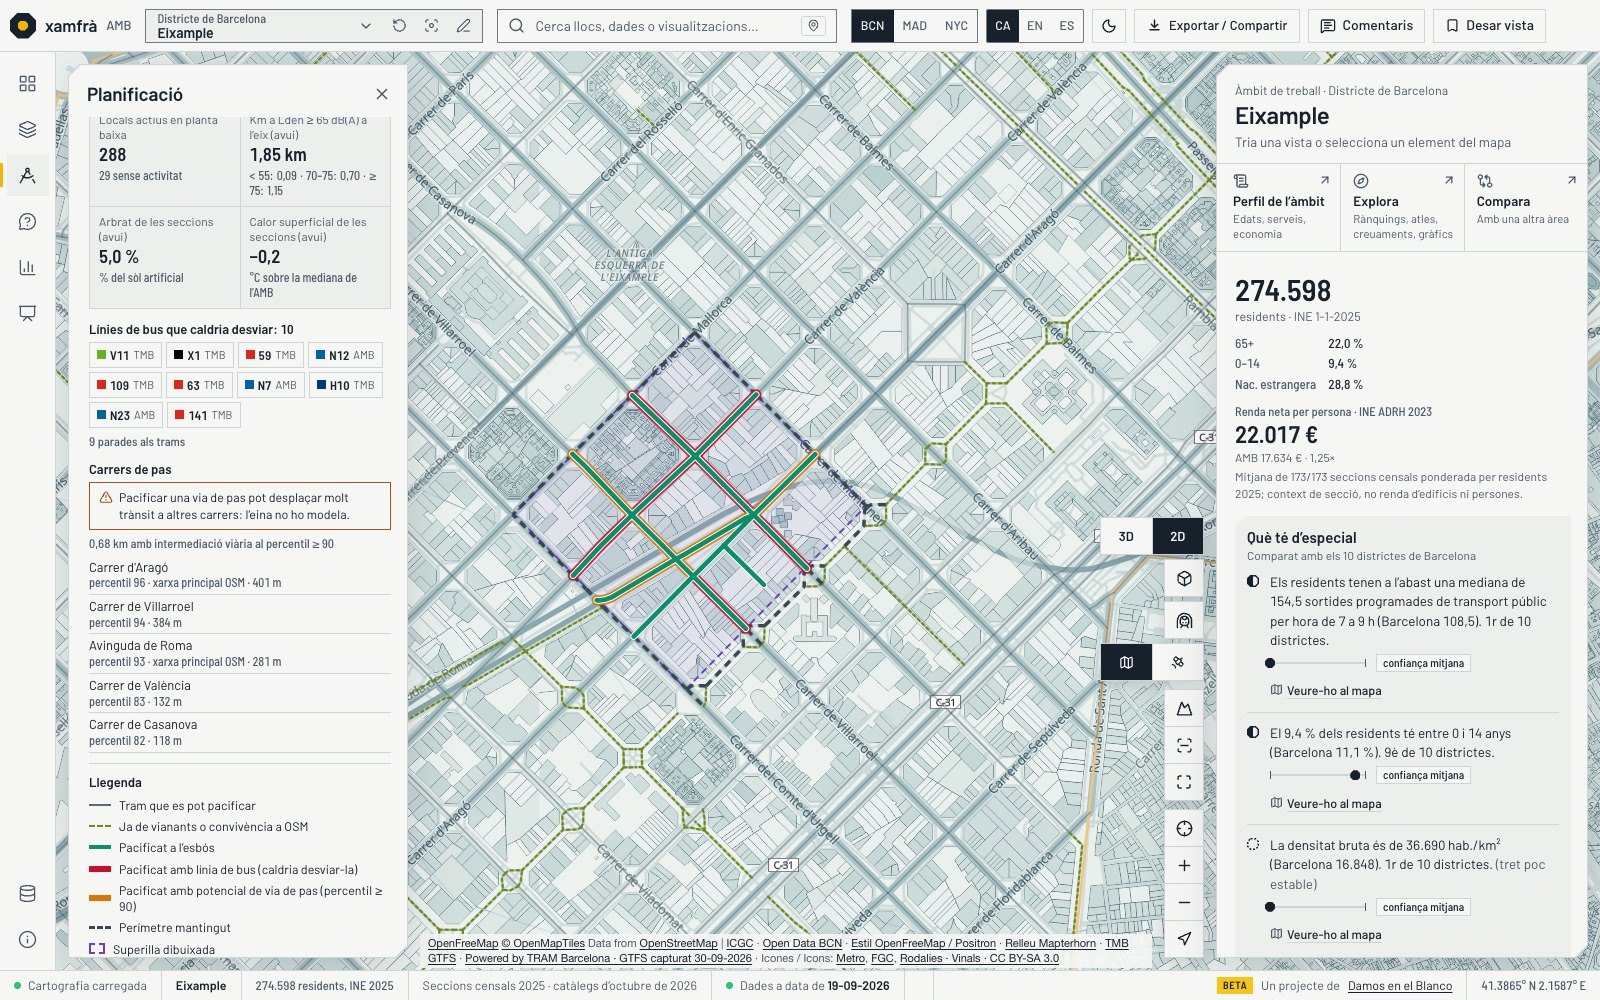Viewport: 1600px width, 1000px height.
Task: Switch language to ES
Action: pyautogui.click(x=1067, y=26)
